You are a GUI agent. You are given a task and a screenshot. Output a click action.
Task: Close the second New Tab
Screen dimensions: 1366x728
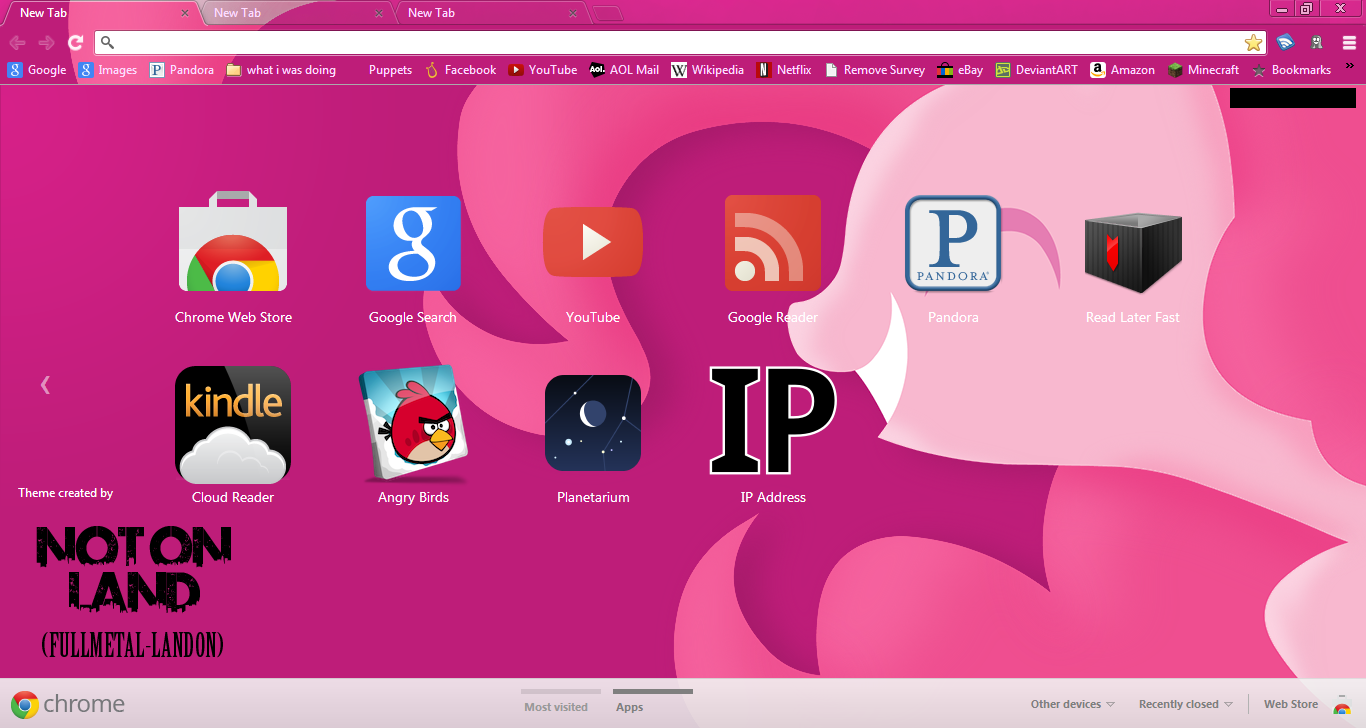378,14
